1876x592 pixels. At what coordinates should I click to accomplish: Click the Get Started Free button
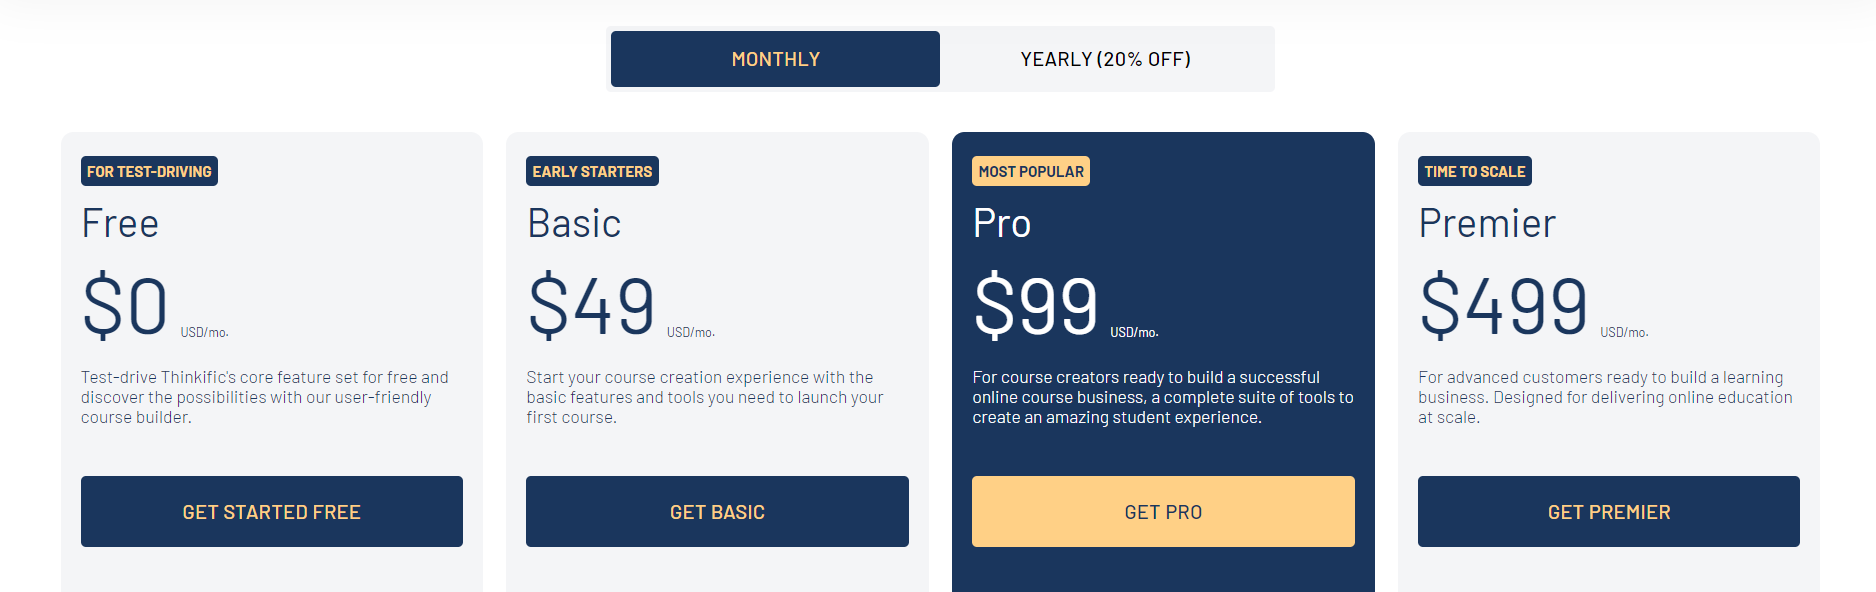pyautogui.click(x=271, y=511)
